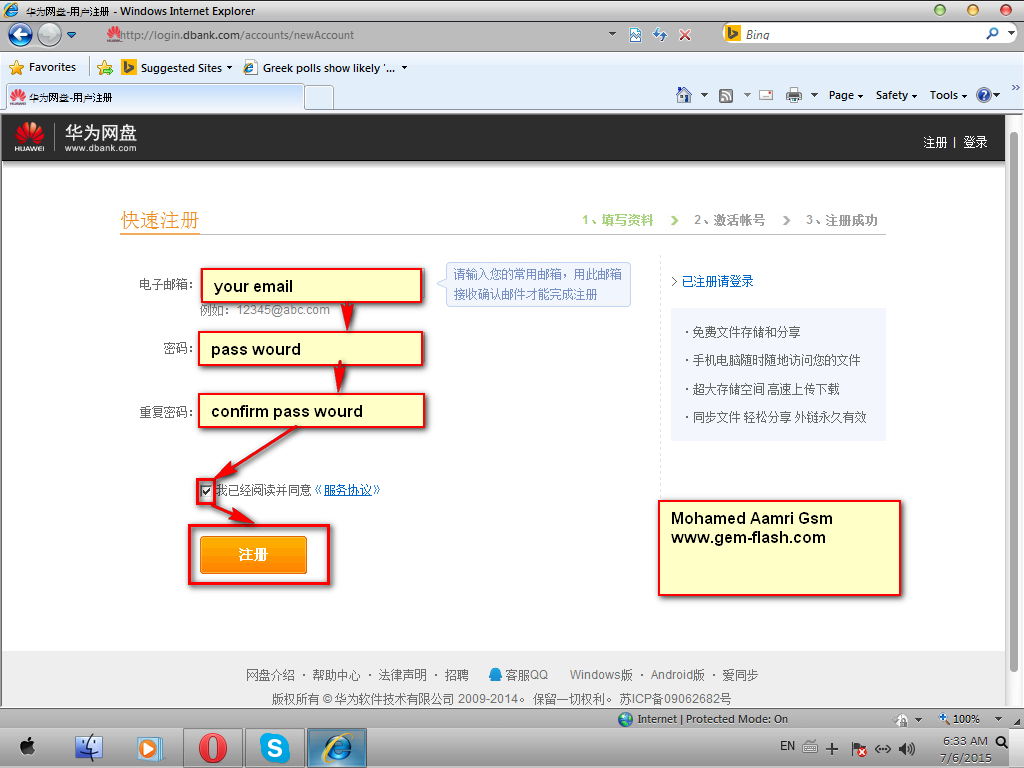
Task: Click the Read Mail icon in command bar
Action: [766, 95]
